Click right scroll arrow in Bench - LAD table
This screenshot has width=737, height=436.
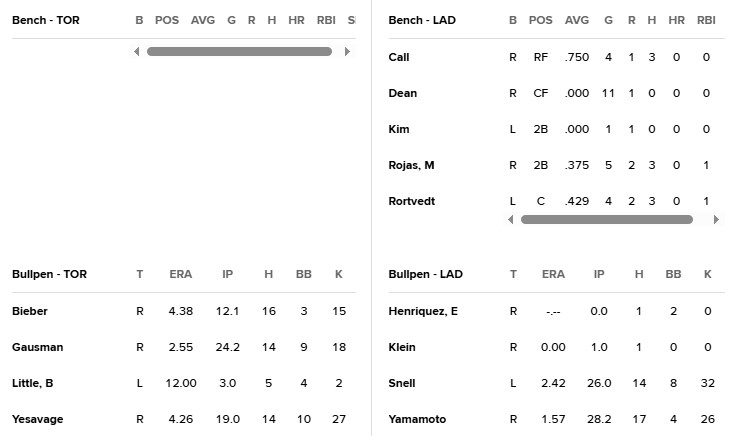click(717, 219)
